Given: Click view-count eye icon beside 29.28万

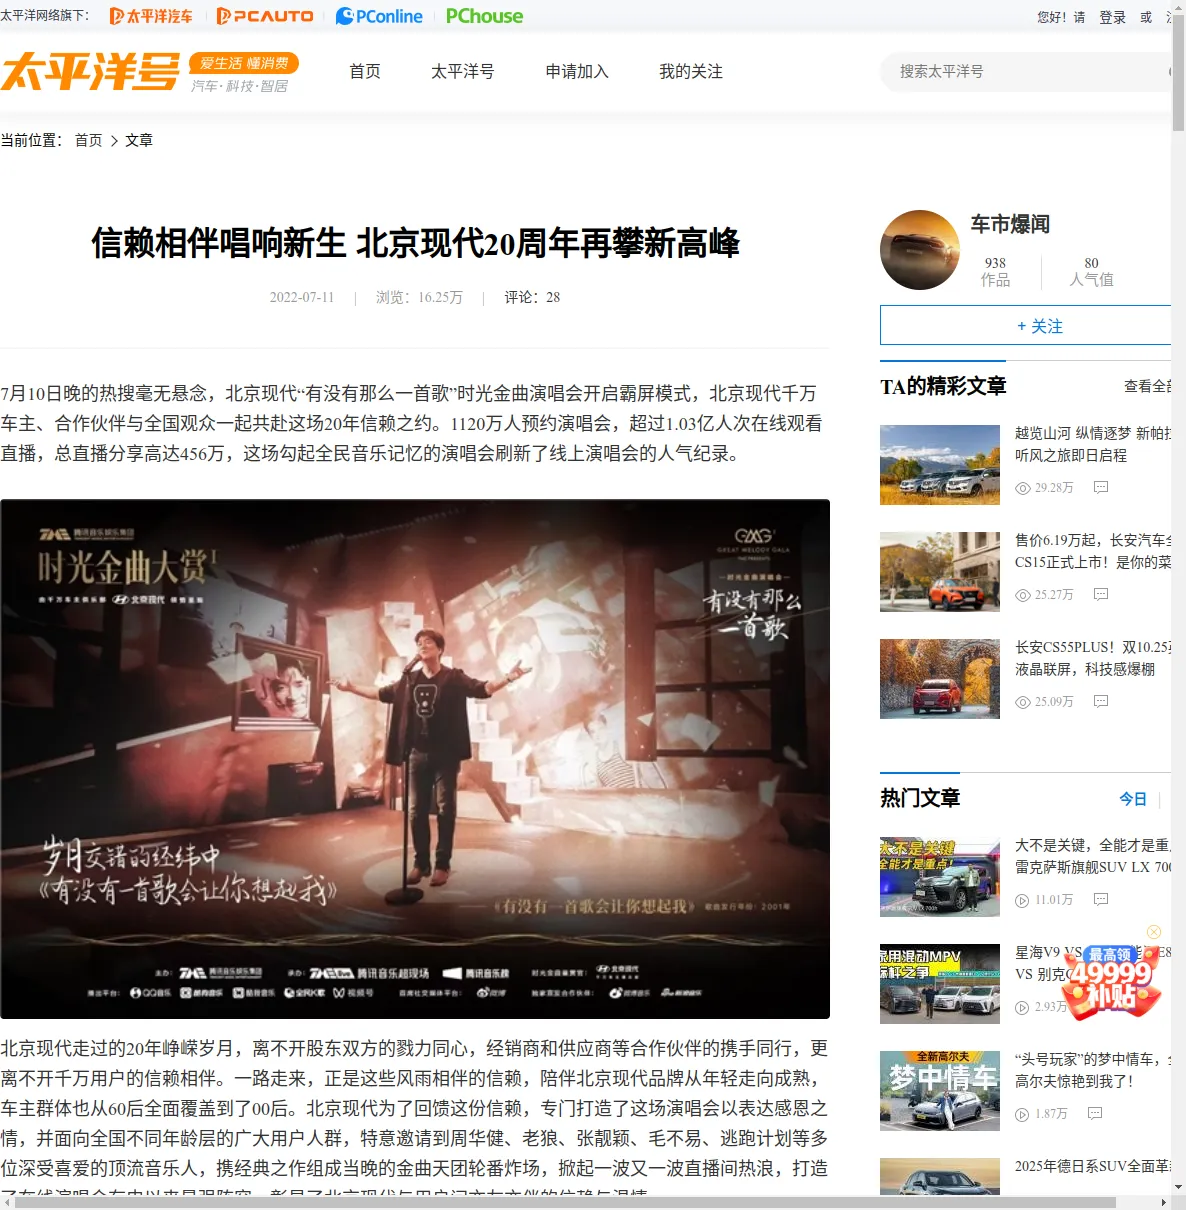Looking at the screenshot, I should 1022,488.
